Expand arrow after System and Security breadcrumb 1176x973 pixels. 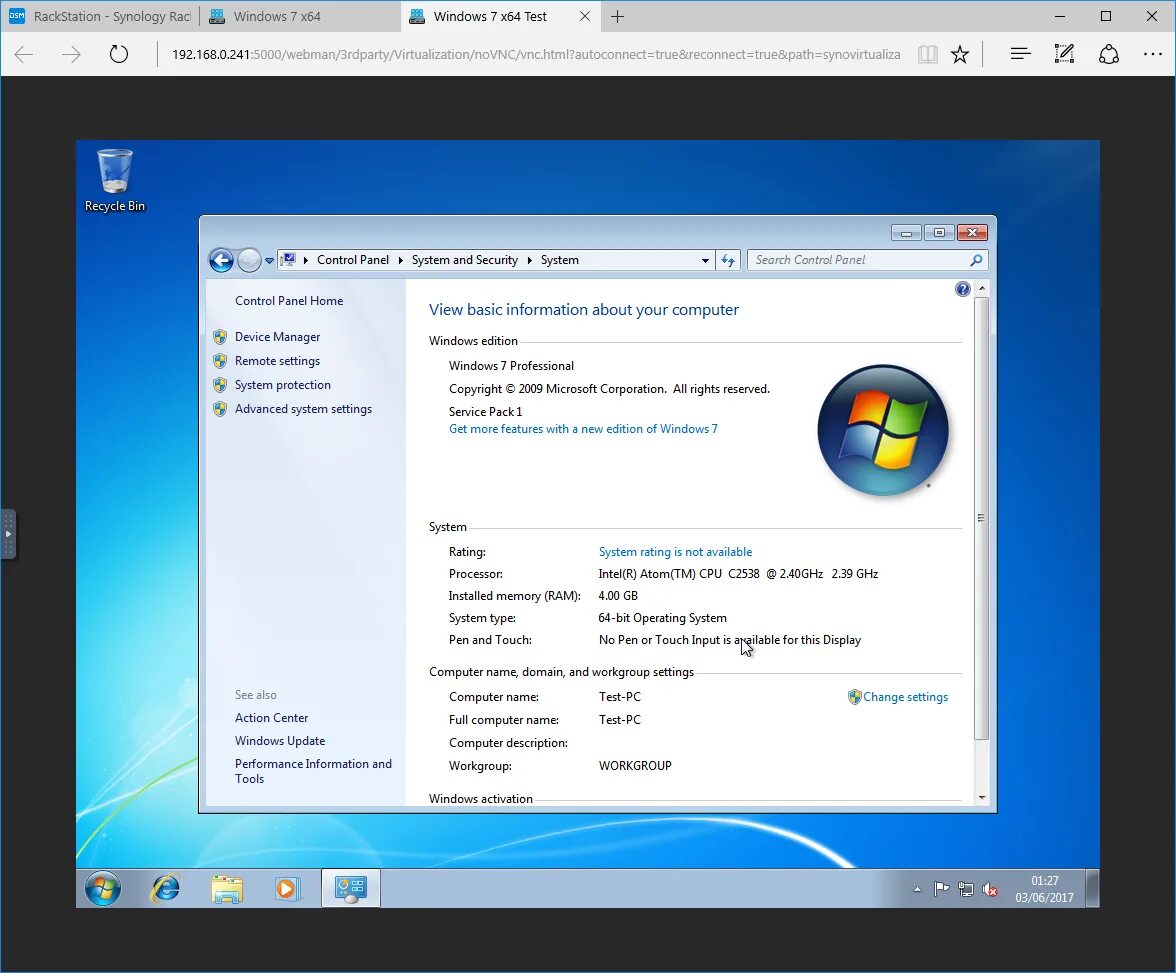[530, 260]
